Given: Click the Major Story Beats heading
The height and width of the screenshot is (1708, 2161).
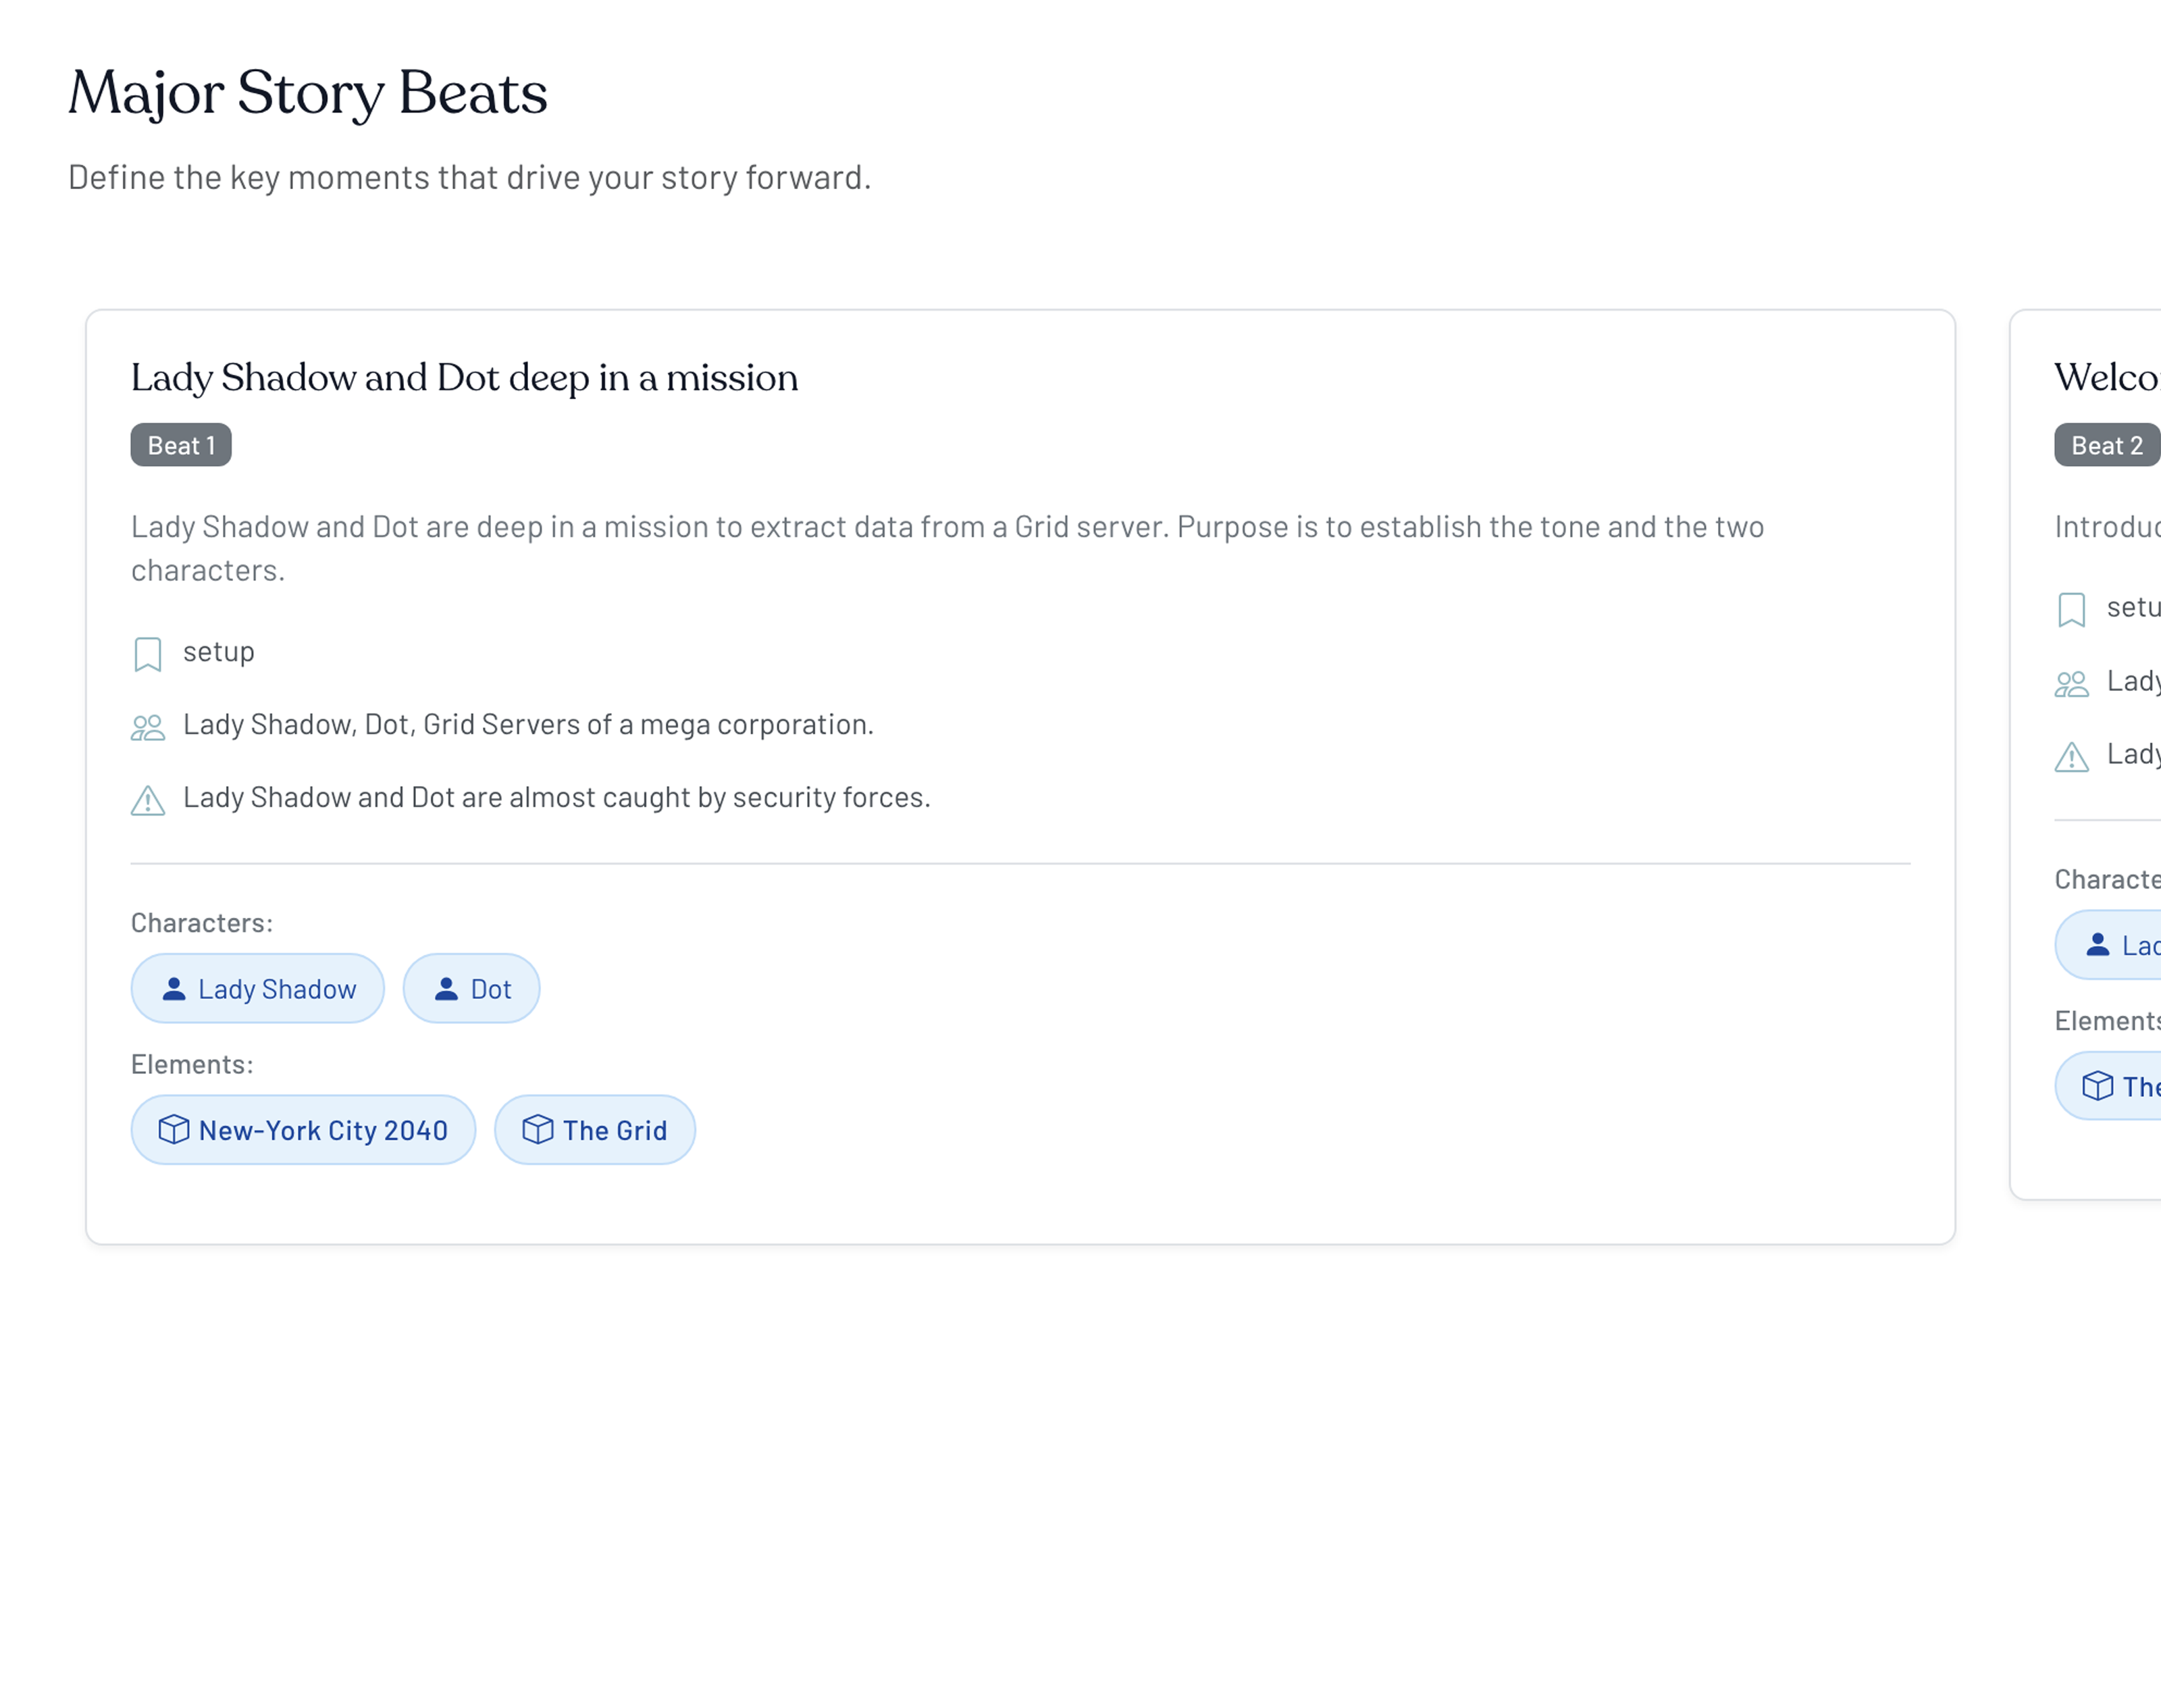Looking at the screenshot, I should pos(308,93).
